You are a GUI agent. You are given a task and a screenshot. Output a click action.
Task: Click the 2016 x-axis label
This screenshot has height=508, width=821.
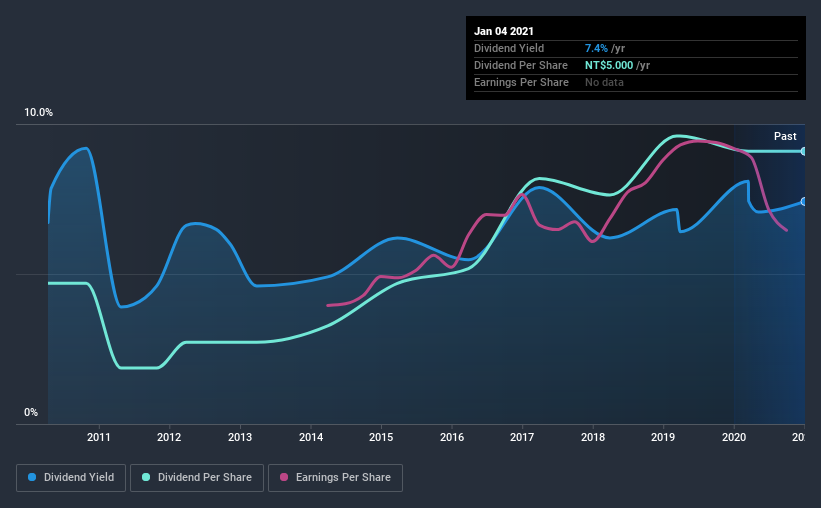[x=452, y=437]
